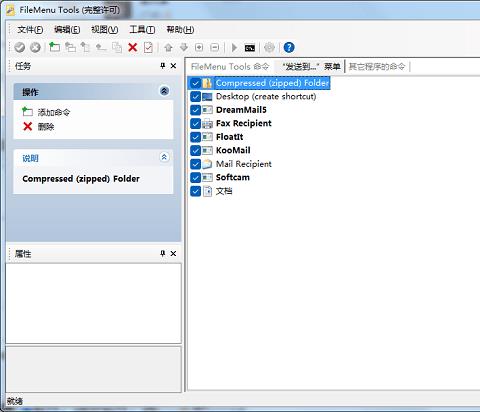Click the move up arrow toolbar icon

[168, 48]
